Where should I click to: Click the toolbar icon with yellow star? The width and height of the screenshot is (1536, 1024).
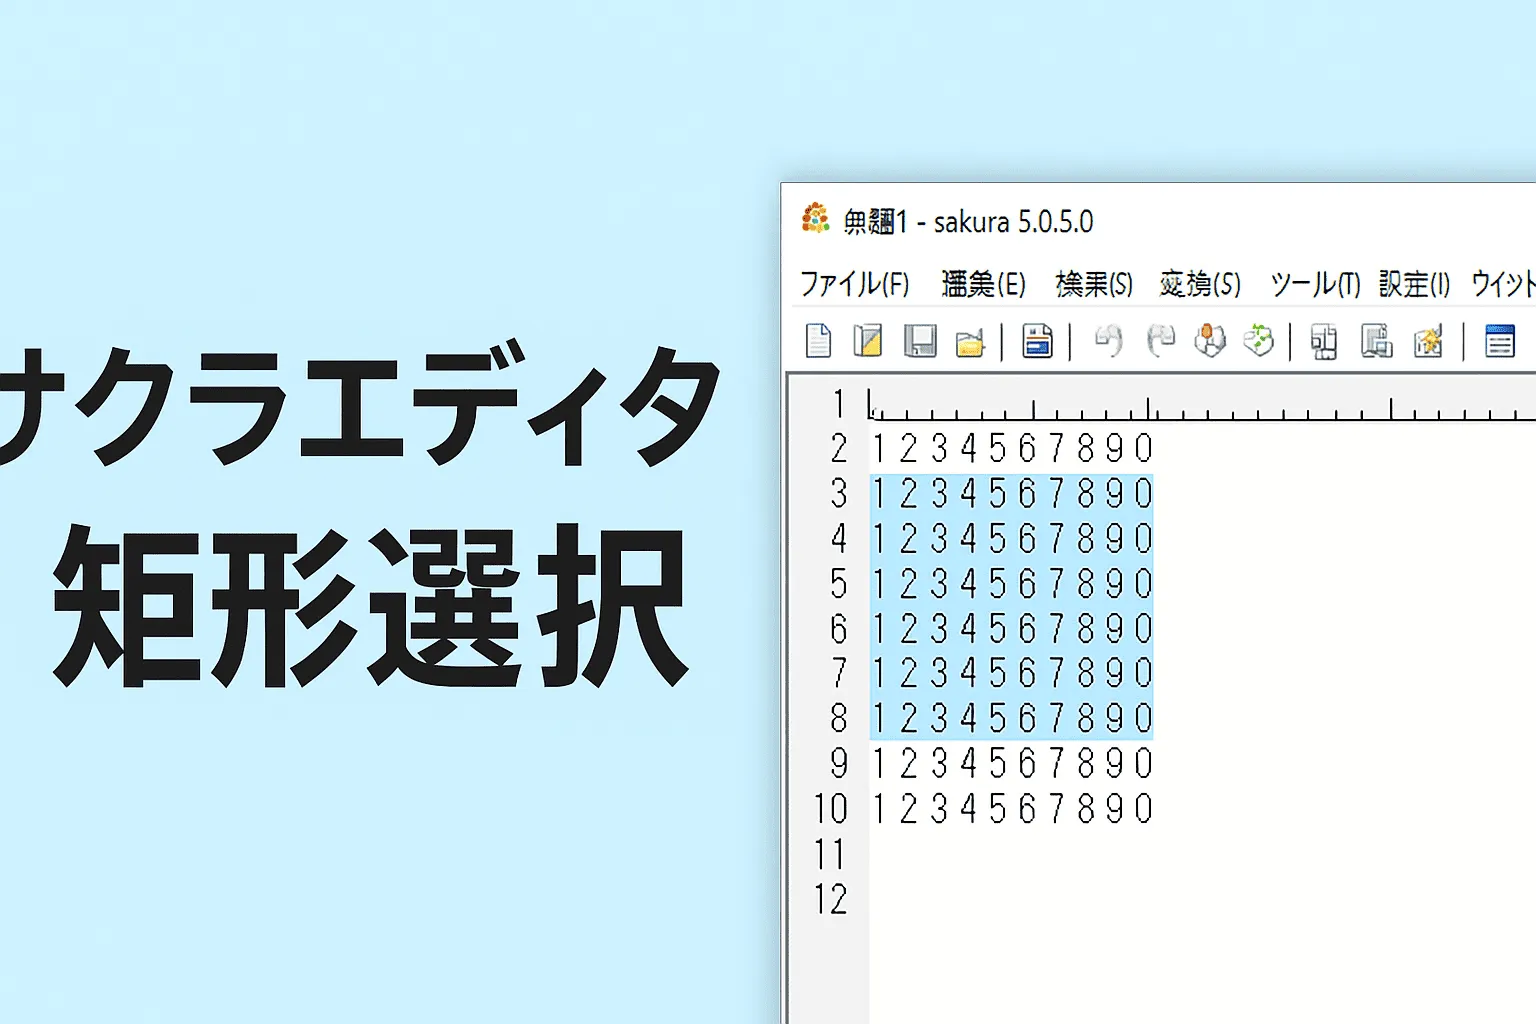point(1428,342)
